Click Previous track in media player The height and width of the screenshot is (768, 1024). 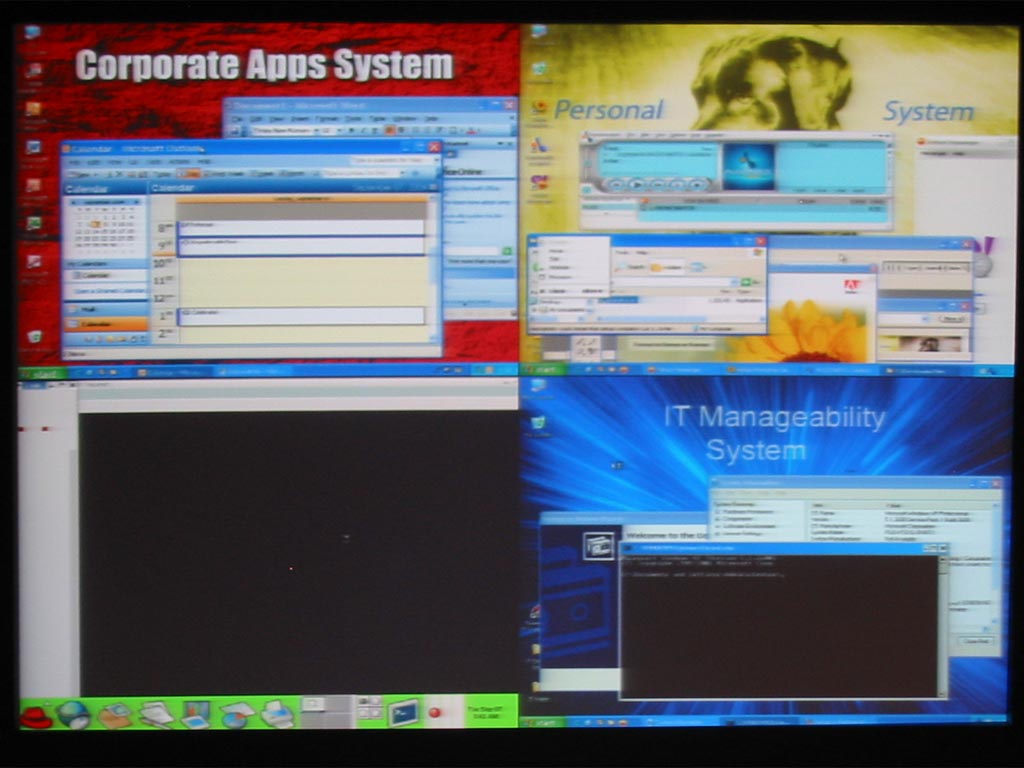pos(616,185)
